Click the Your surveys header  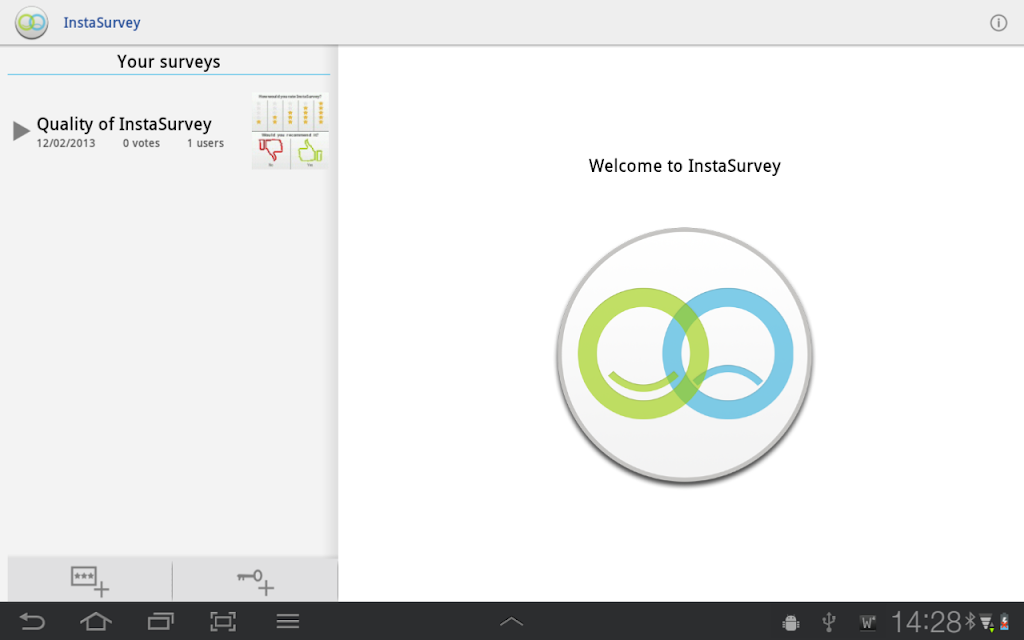tap(168, 62)
